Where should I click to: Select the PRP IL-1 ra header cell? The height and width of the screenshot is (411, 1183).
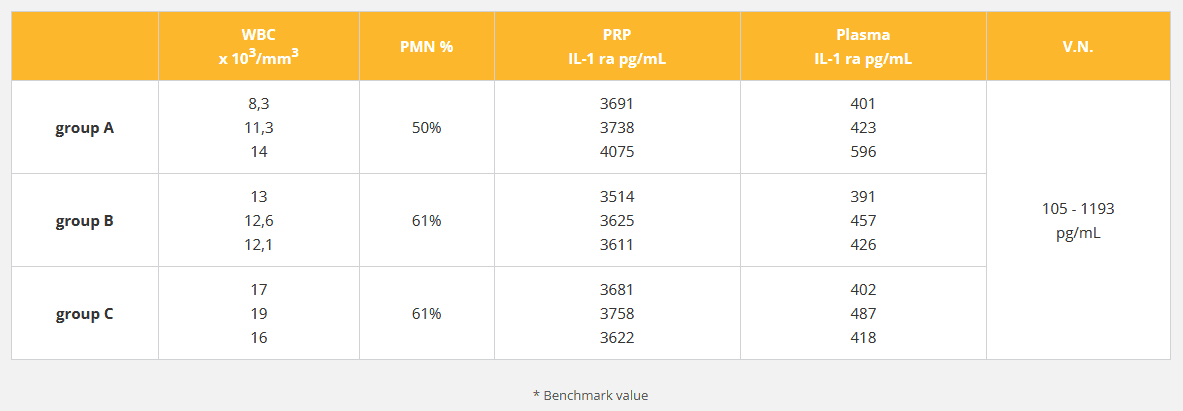617,46
